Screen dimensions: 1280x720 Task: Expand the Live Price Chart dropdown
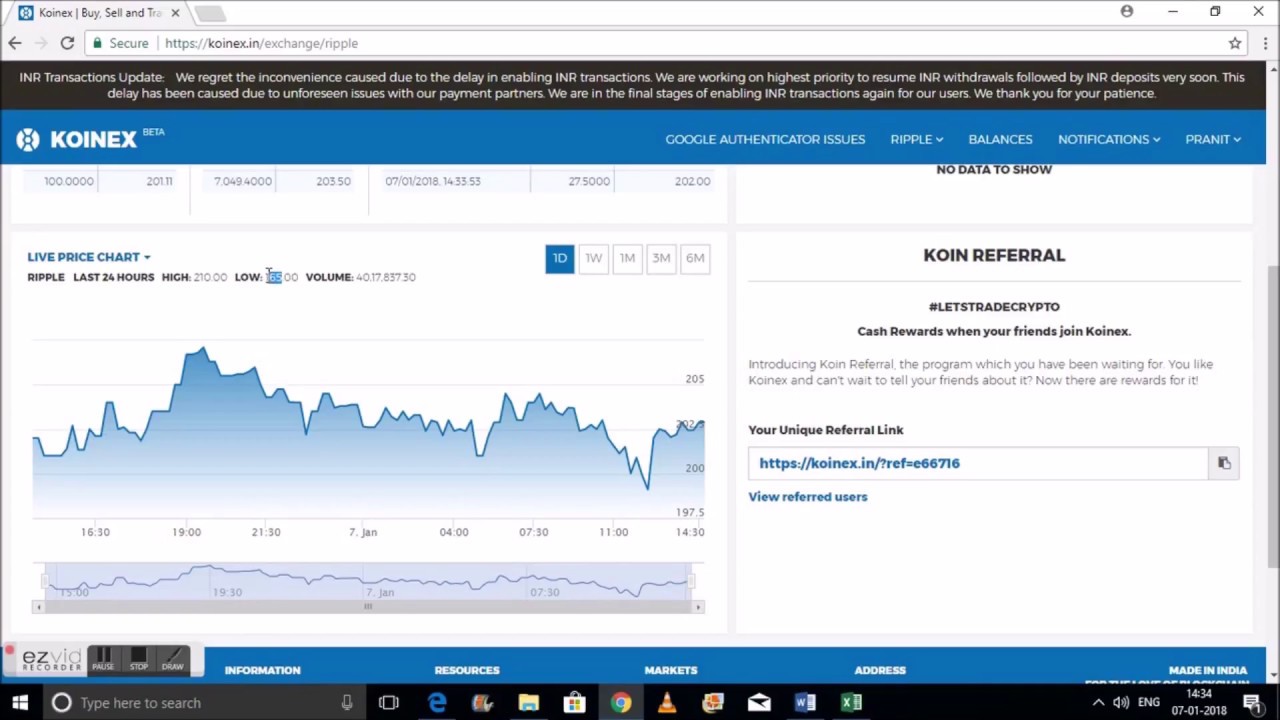pyautogui.click(x=89, y=257)
